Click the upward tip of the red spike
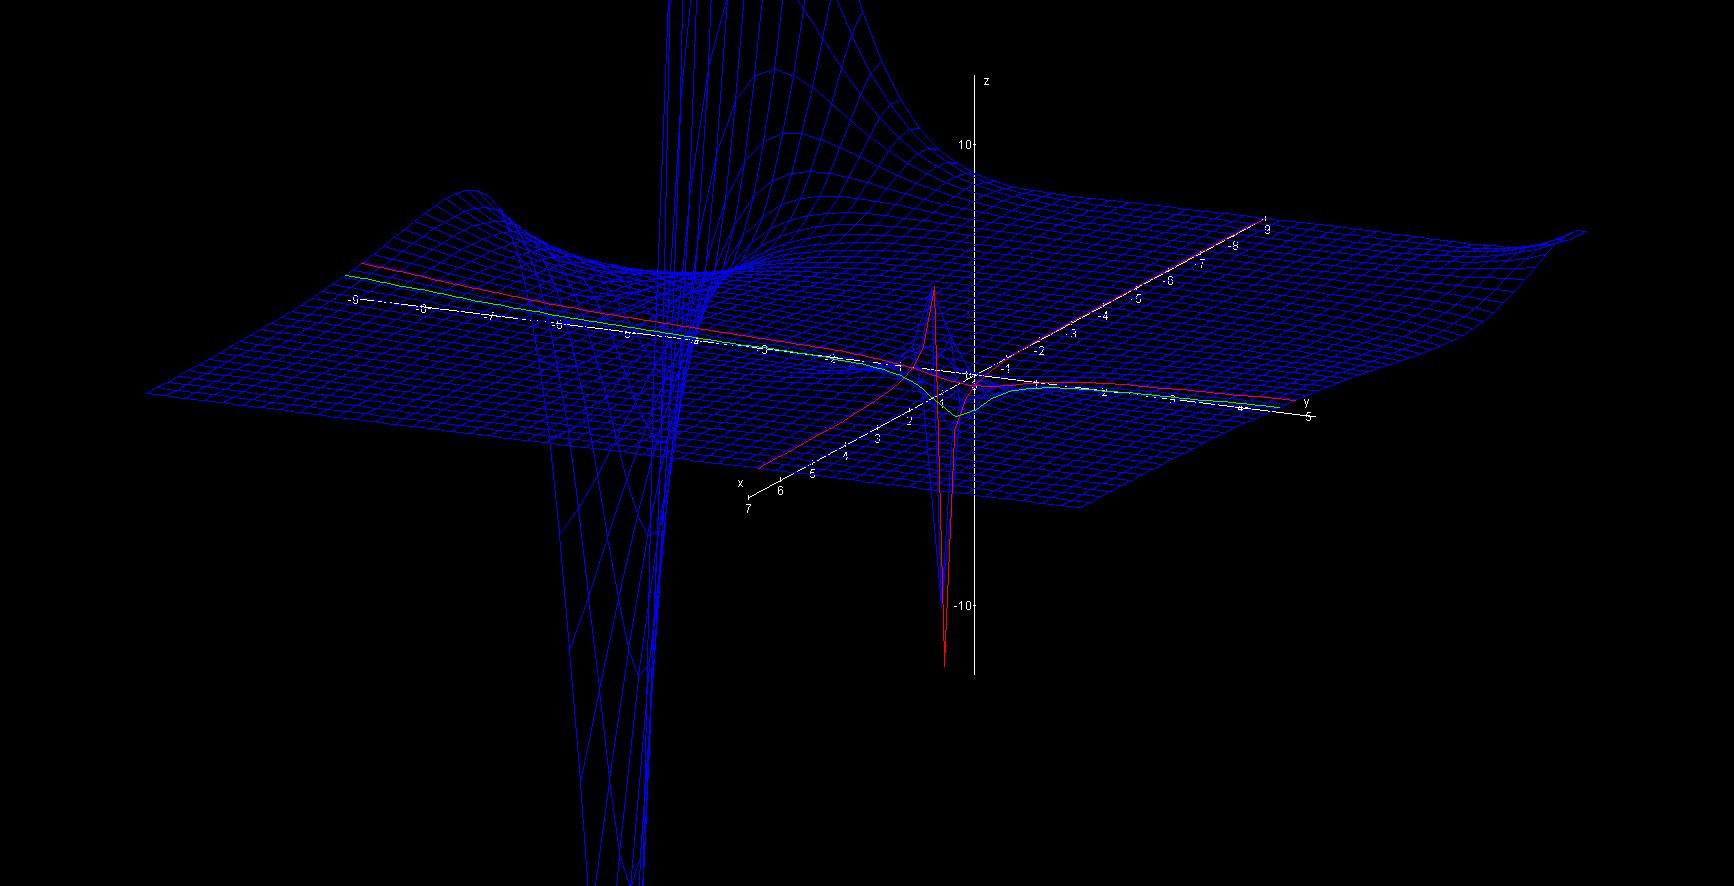Viewport: 1734px width, 886px height. click(x=933, y=288)
